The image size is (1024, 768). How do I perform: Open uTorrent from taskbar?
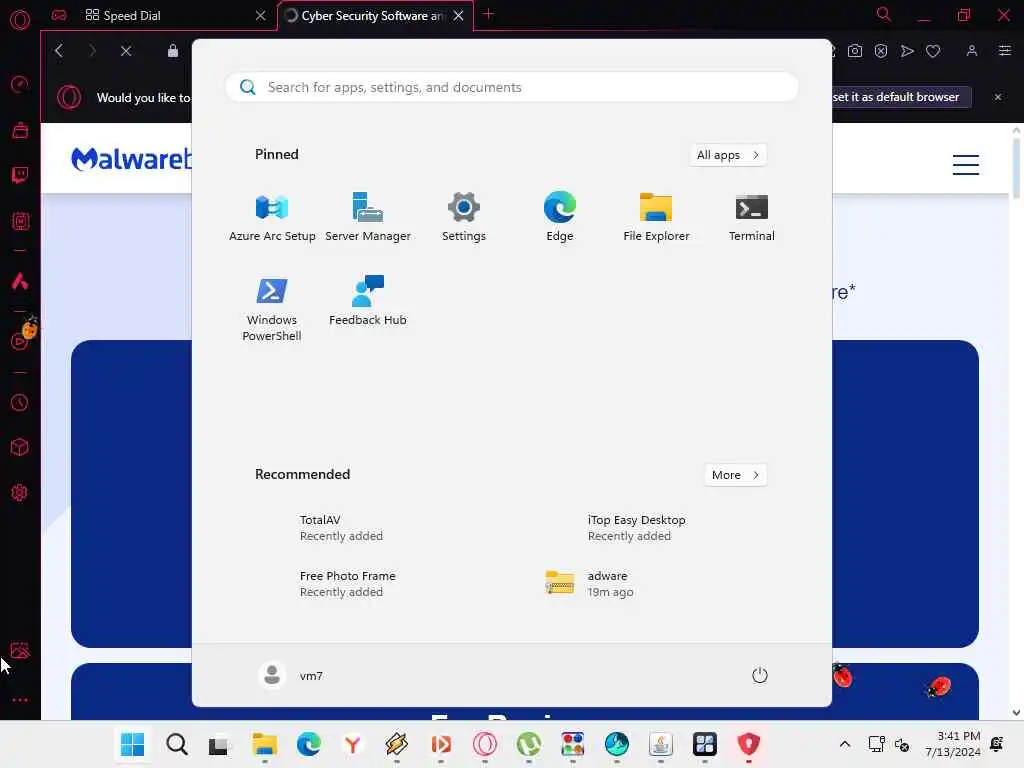point(528,744)
